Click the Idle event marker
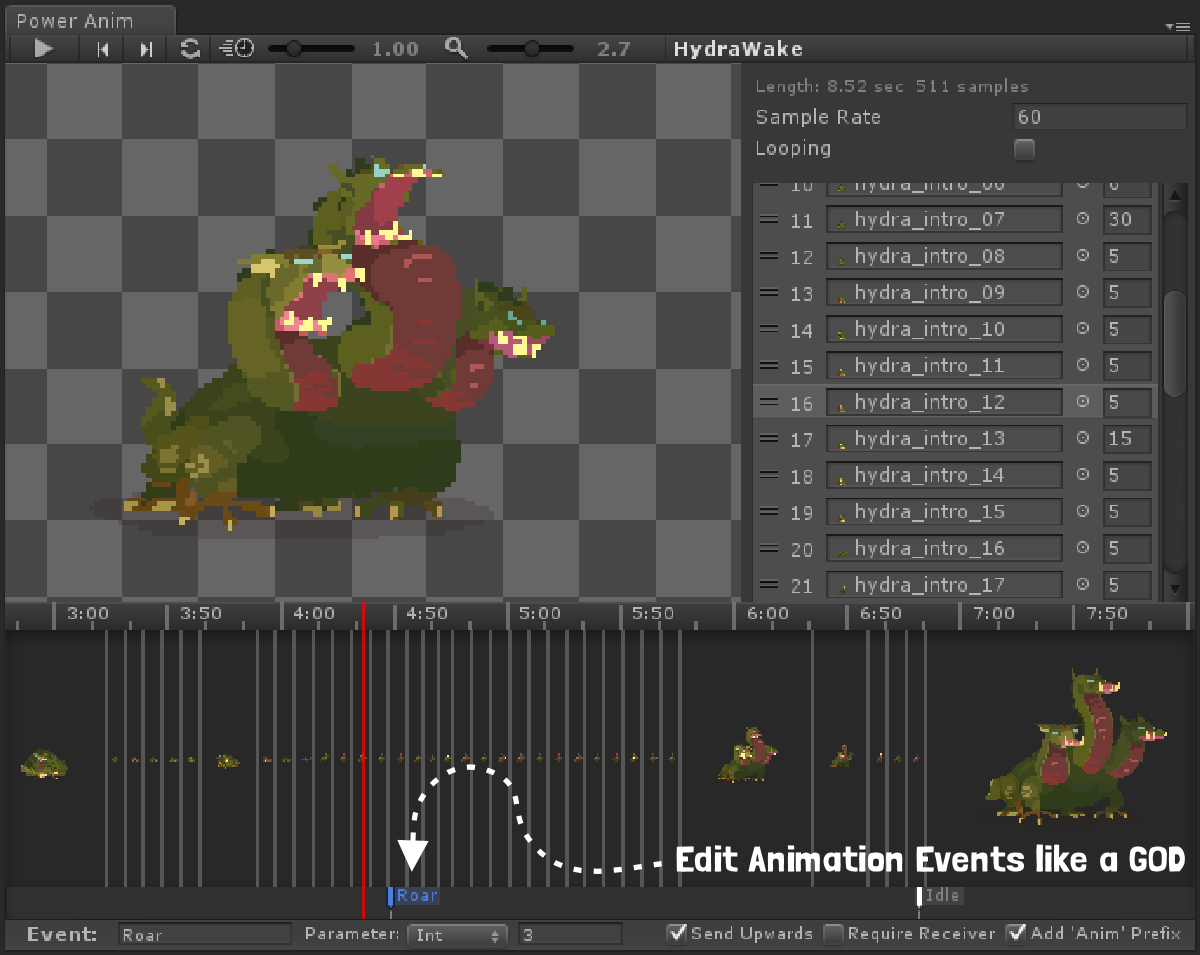The image size is (1200, 955). tap(941, 896)
